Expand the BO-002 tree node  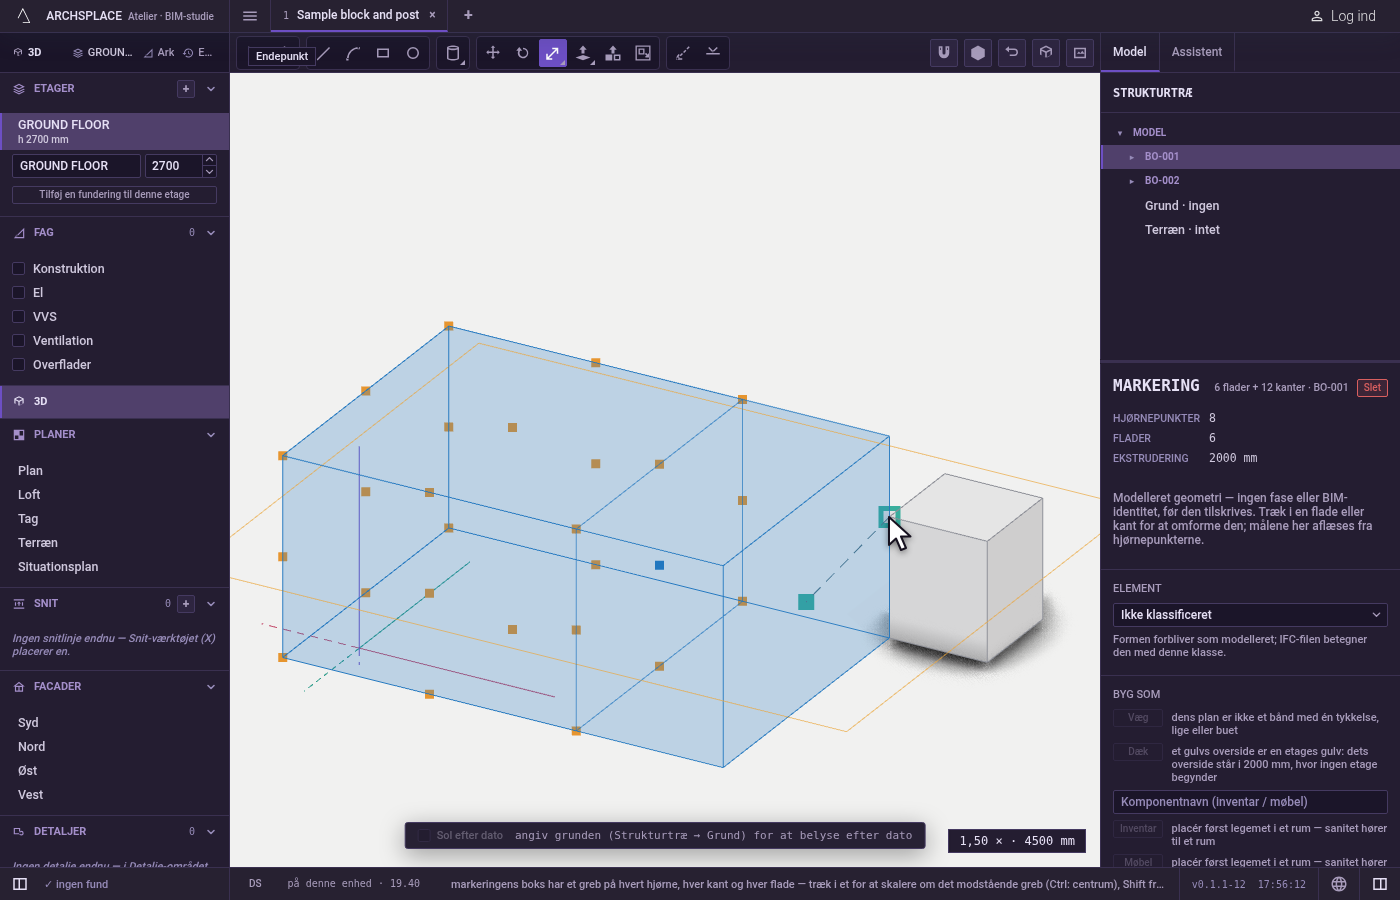tap(1132, 181)
